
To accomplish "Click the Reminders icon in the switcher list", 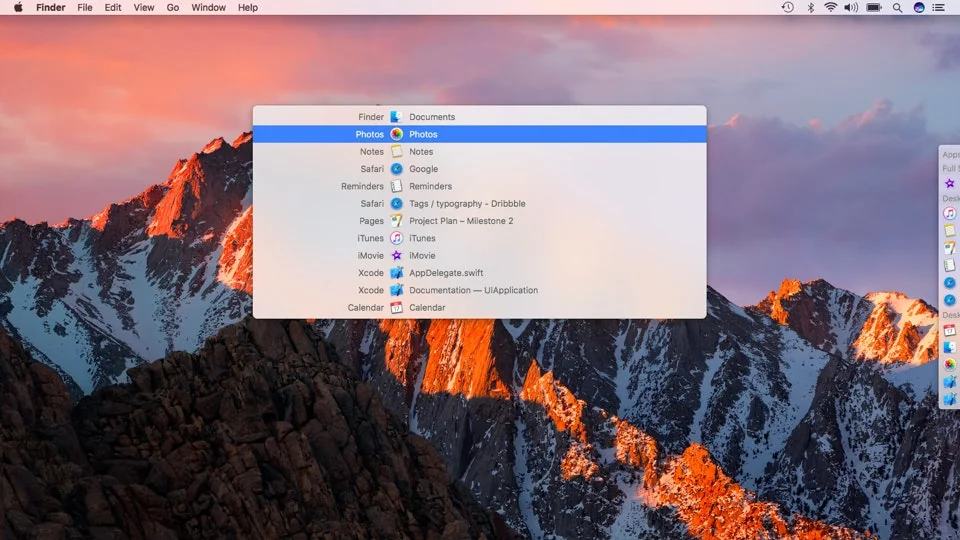I will (396, 186).
